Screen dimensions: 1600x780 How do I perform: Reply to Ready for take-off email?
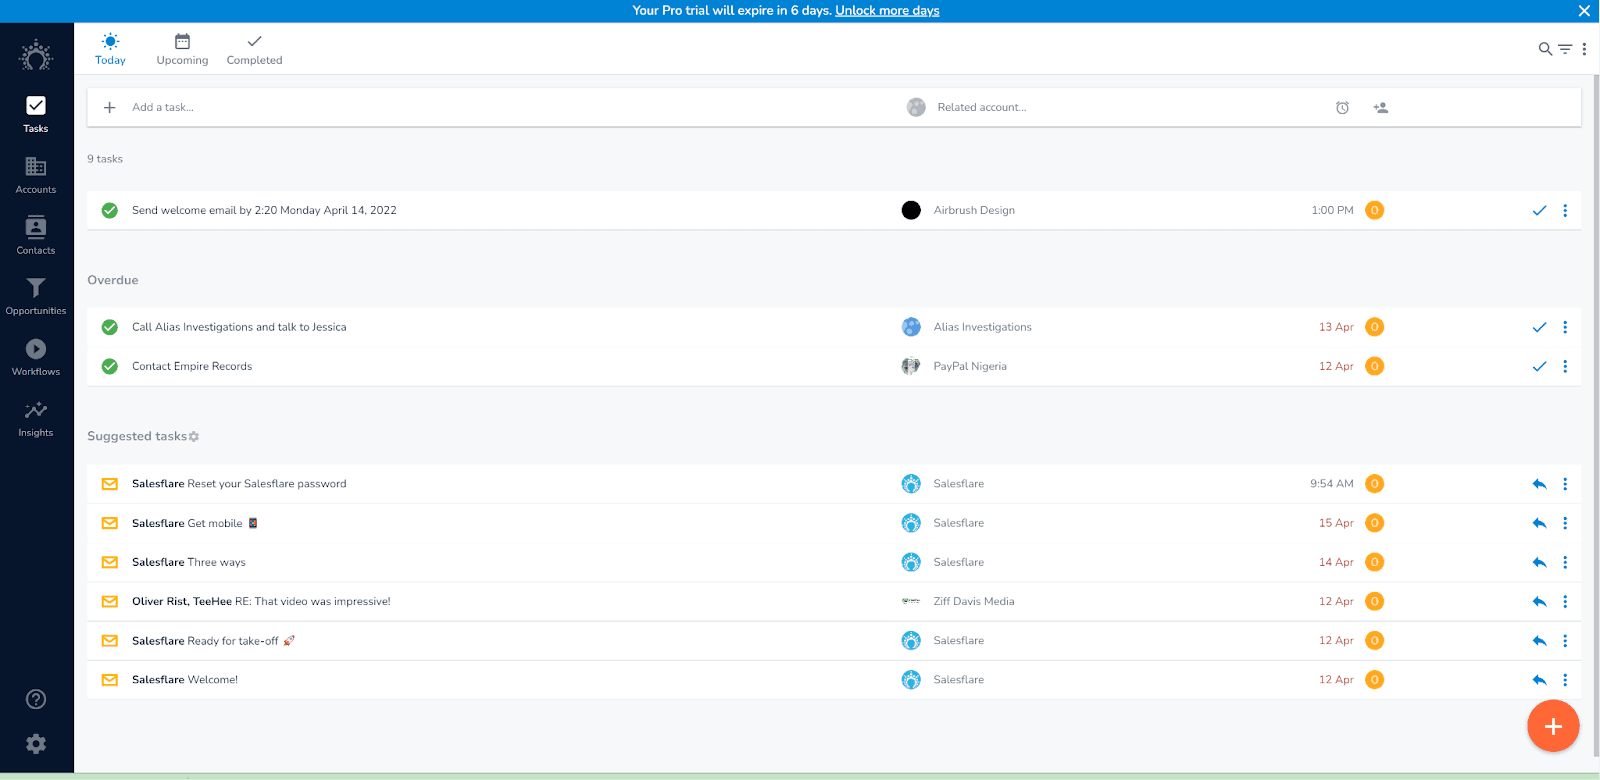[1539, 641]
